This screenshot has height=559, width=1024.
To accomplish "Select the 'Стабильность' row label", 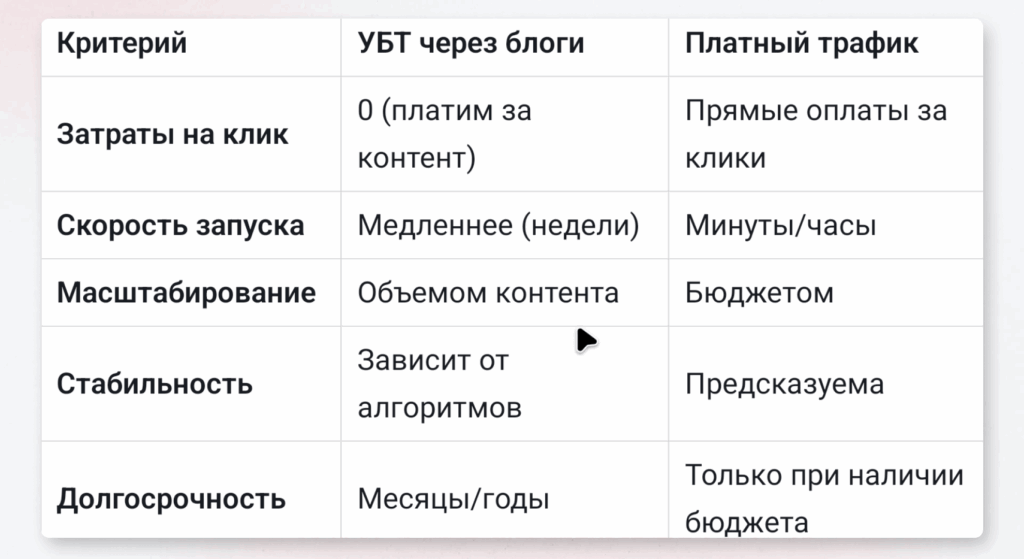I will tap(154, 384).
